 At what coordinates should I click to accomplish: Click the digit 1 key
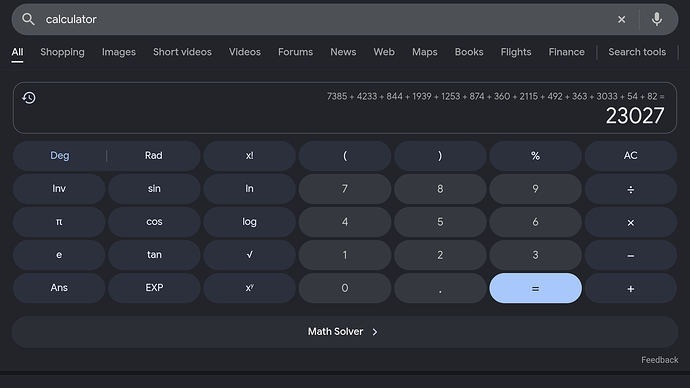pyautogui.click(x=345, y=255)
